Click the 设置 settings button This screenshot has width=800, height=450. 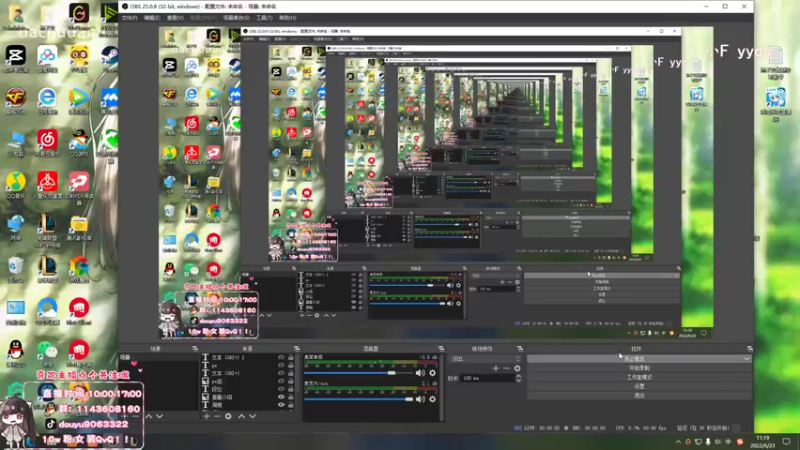(x=639, y=386)
